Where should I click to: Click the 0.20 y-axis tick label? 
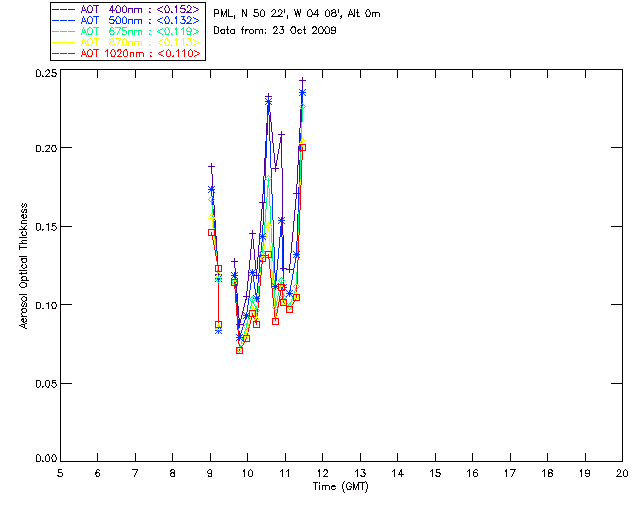pos(46,148)
